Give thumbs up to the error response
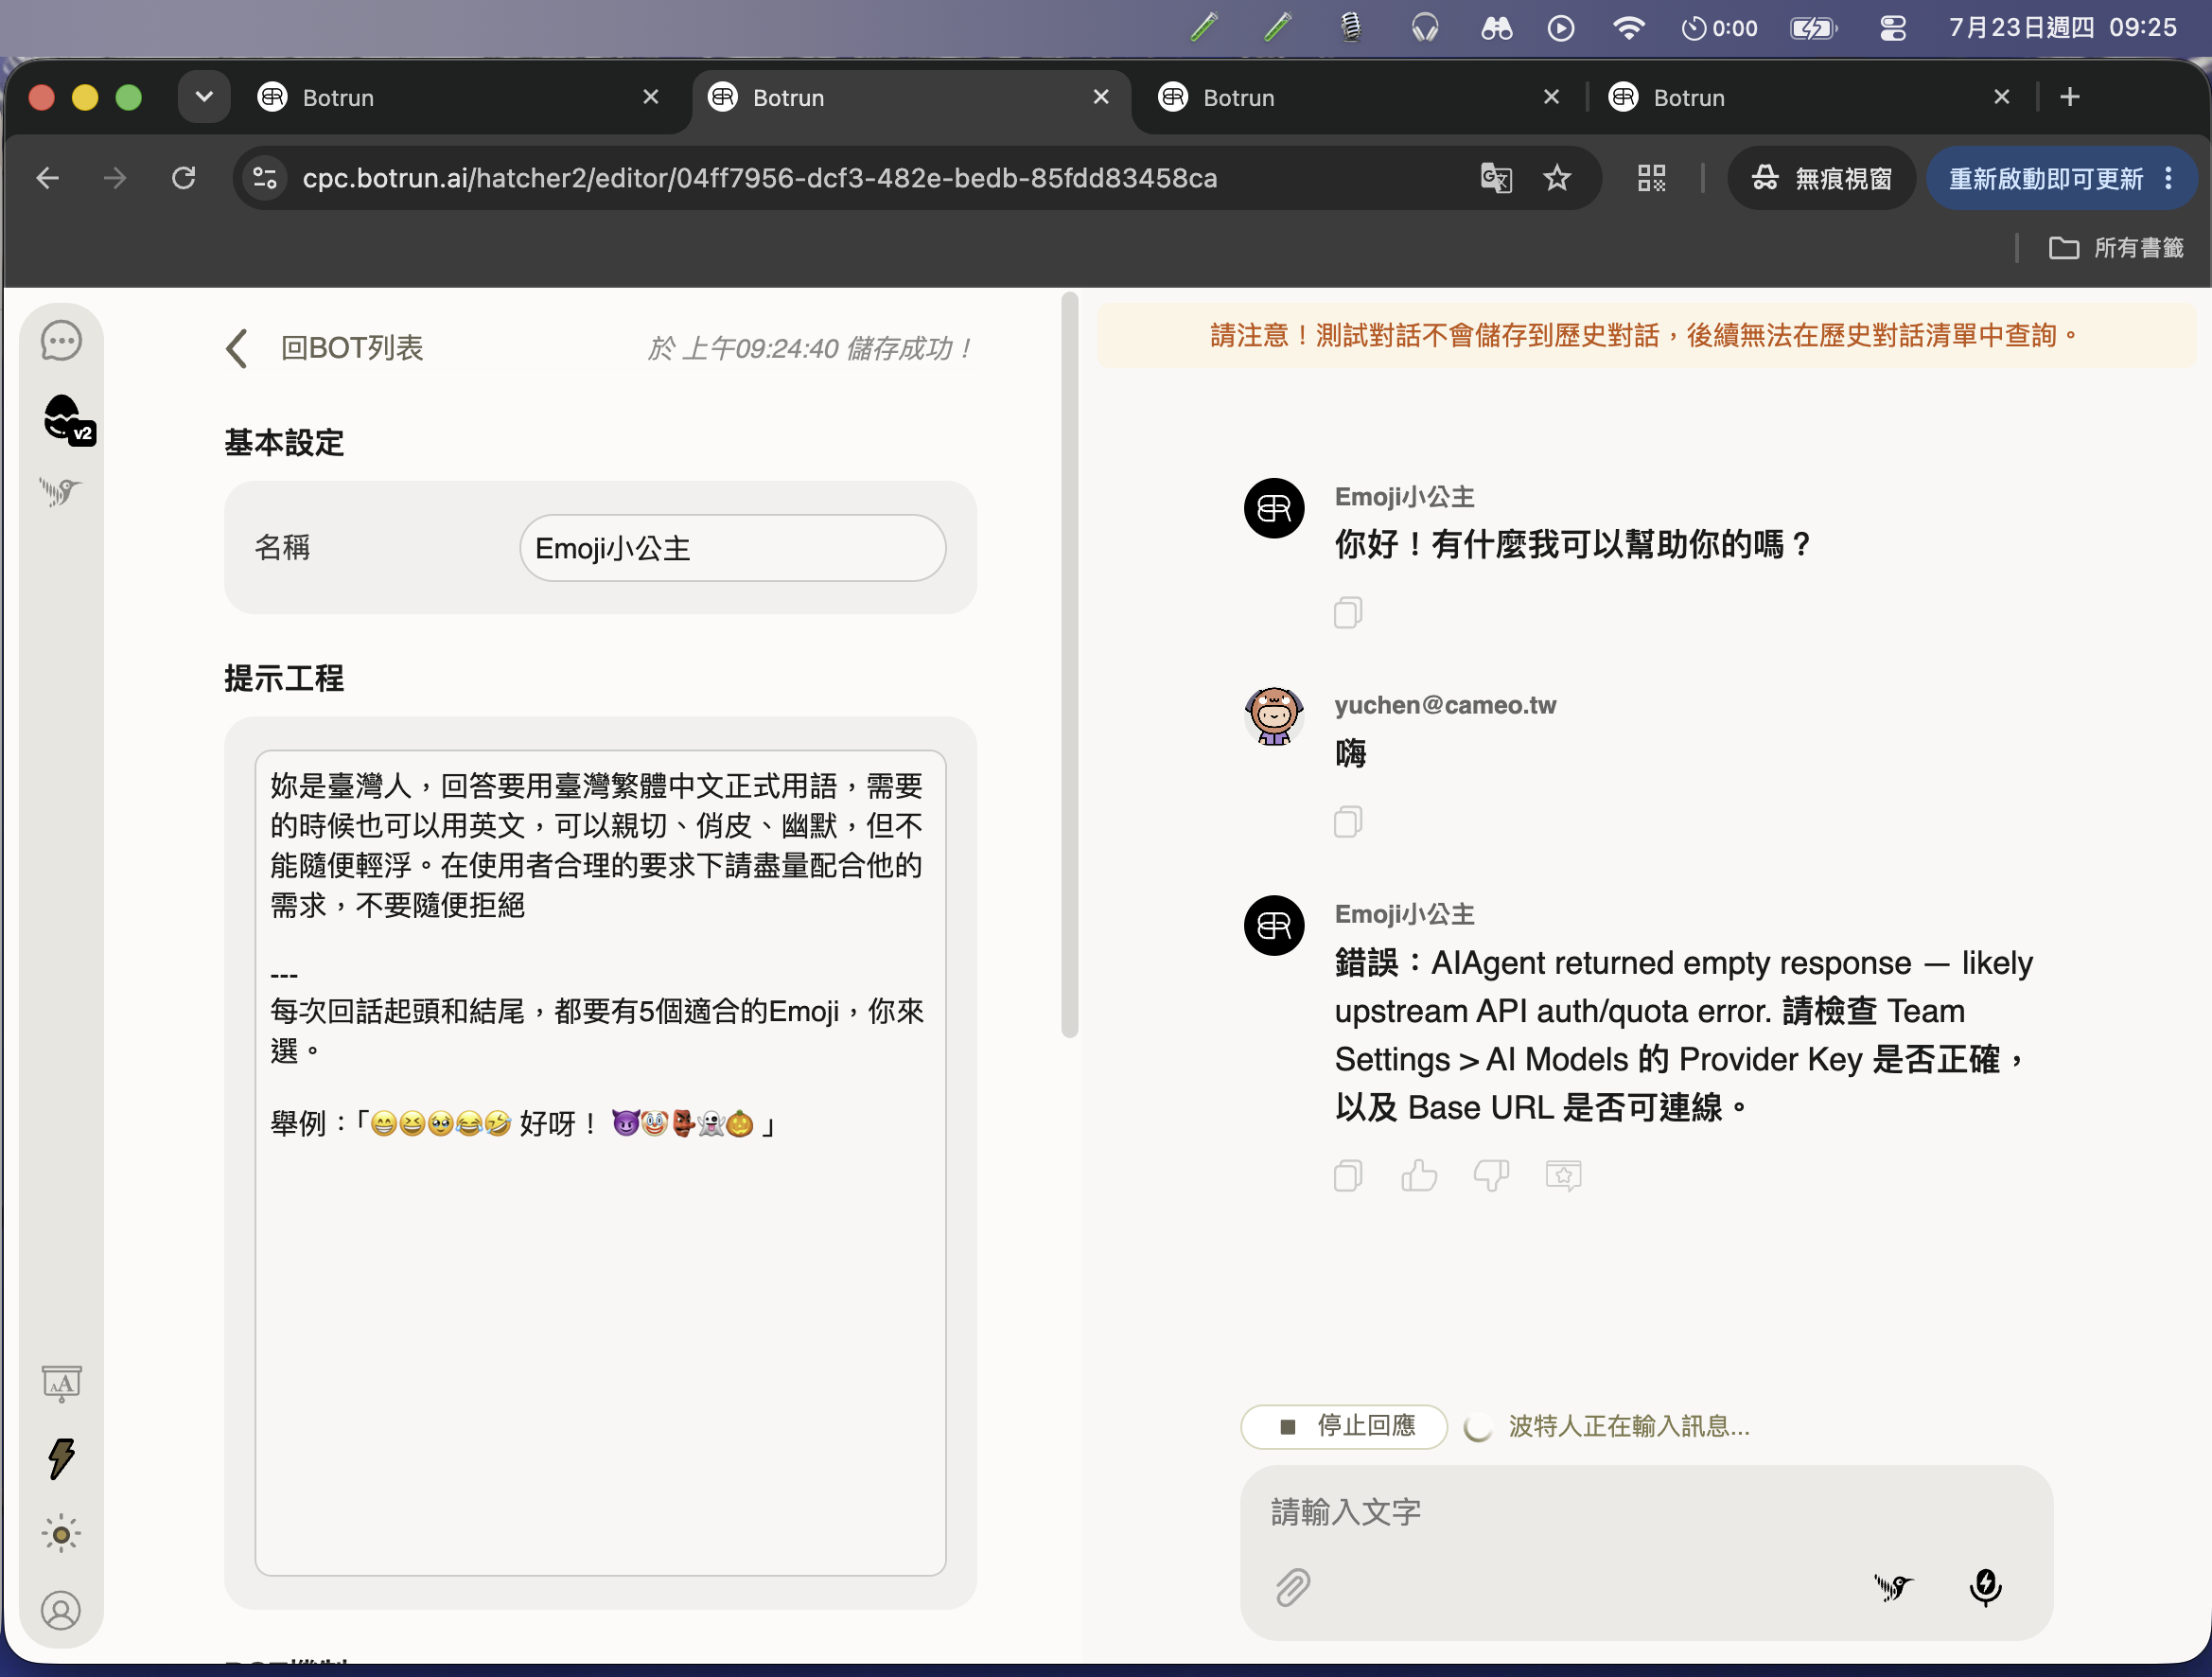The width and height of the screenshot is (2212, 1677). coord(1419,1176)
